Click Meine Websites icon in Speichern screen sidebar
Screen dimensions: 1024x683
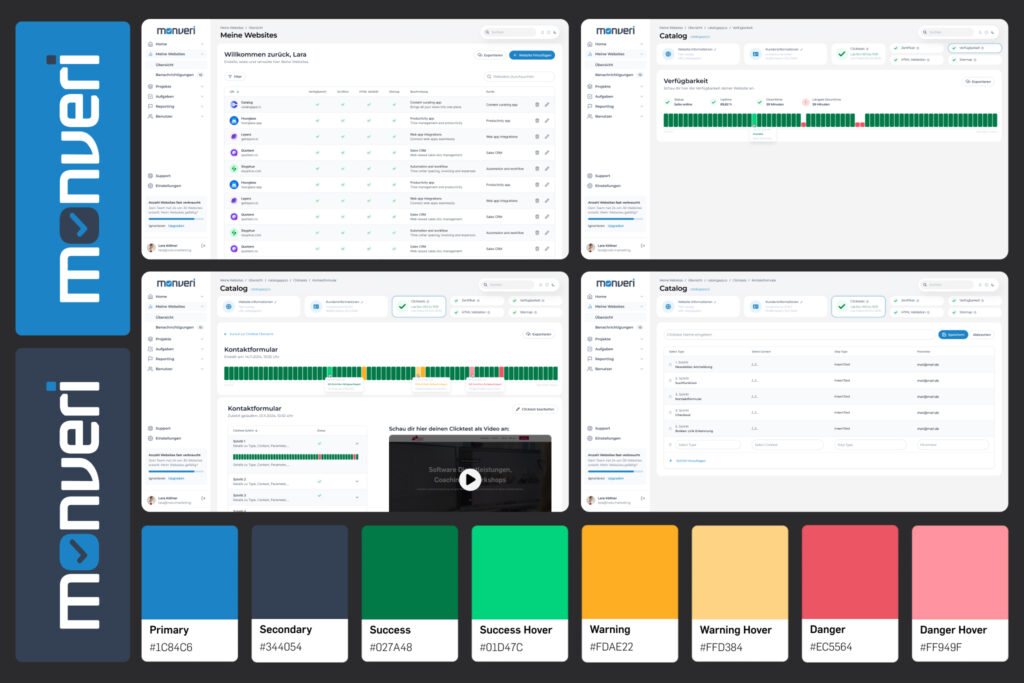tap(590, 306)
